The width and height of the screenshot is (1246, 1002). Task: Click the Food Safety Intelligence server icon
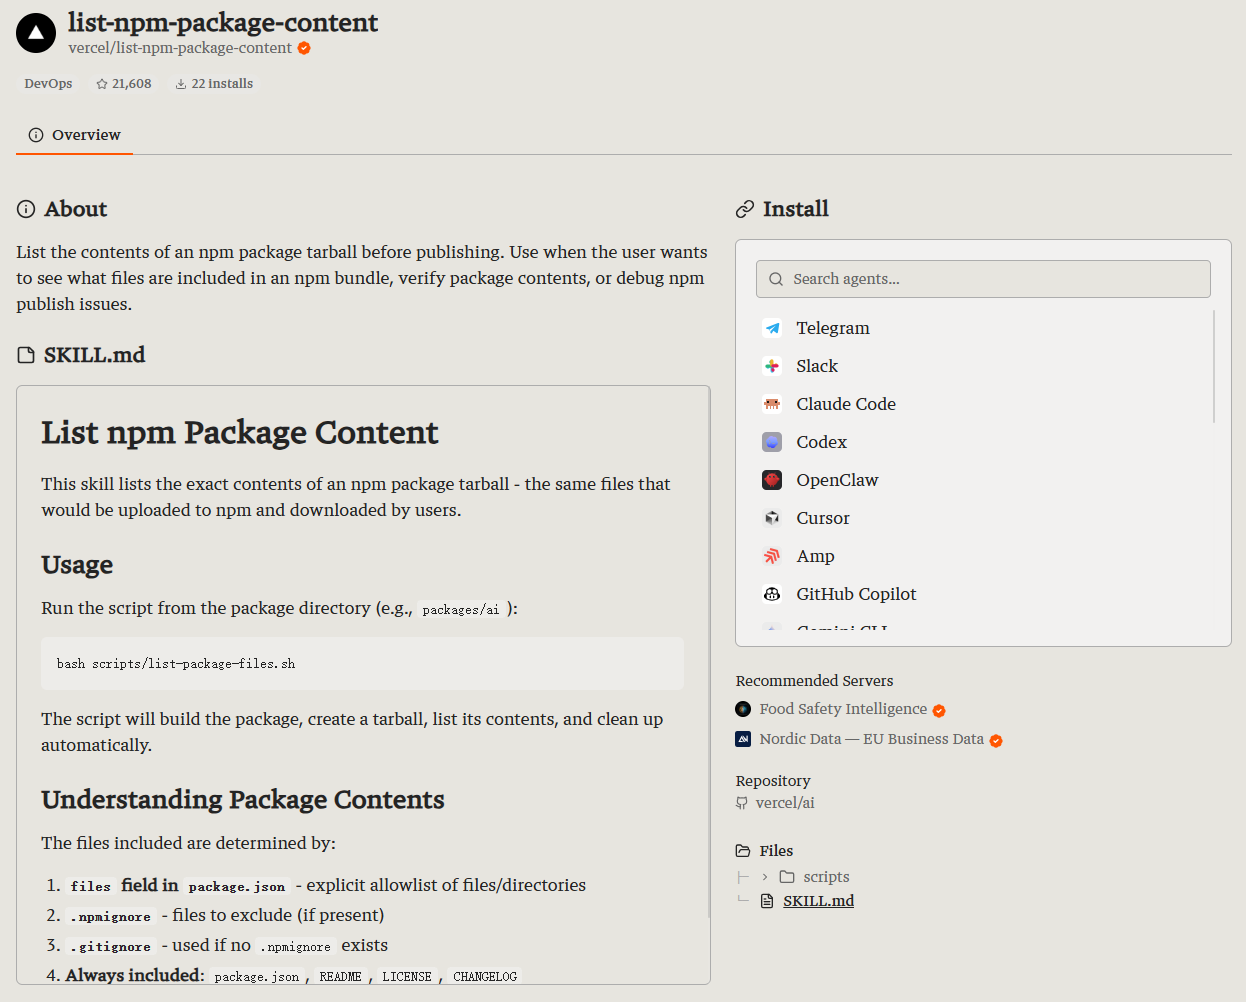(x=743, y=709)
